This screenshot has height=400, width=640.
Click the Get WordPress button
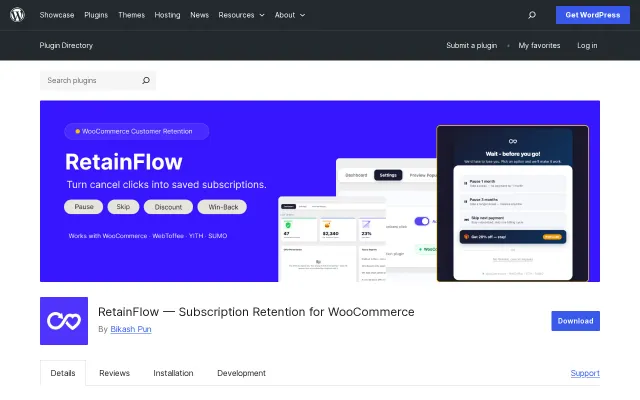[593, 15]
